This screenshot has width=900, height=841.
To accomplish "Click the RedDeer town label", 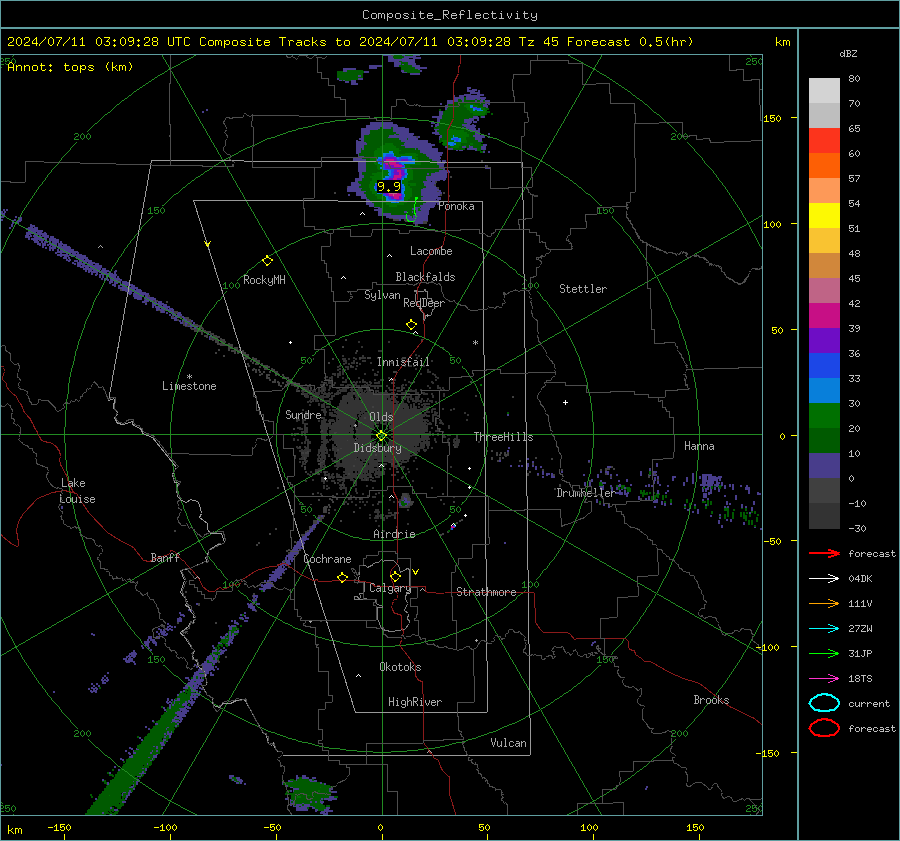I will pos(424,303).
